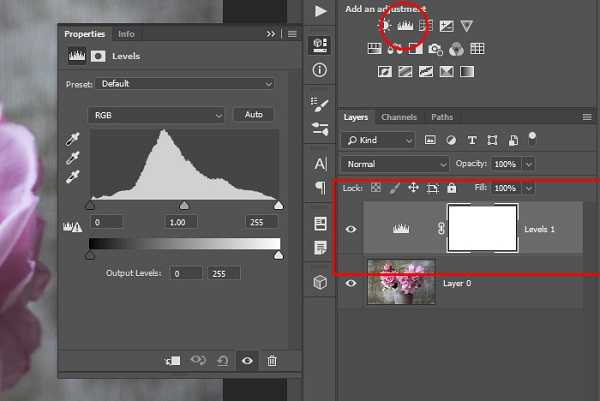The image size is (600, 401).
Task: Add a Black & White adjustment
Action: [x=415, y=49]
